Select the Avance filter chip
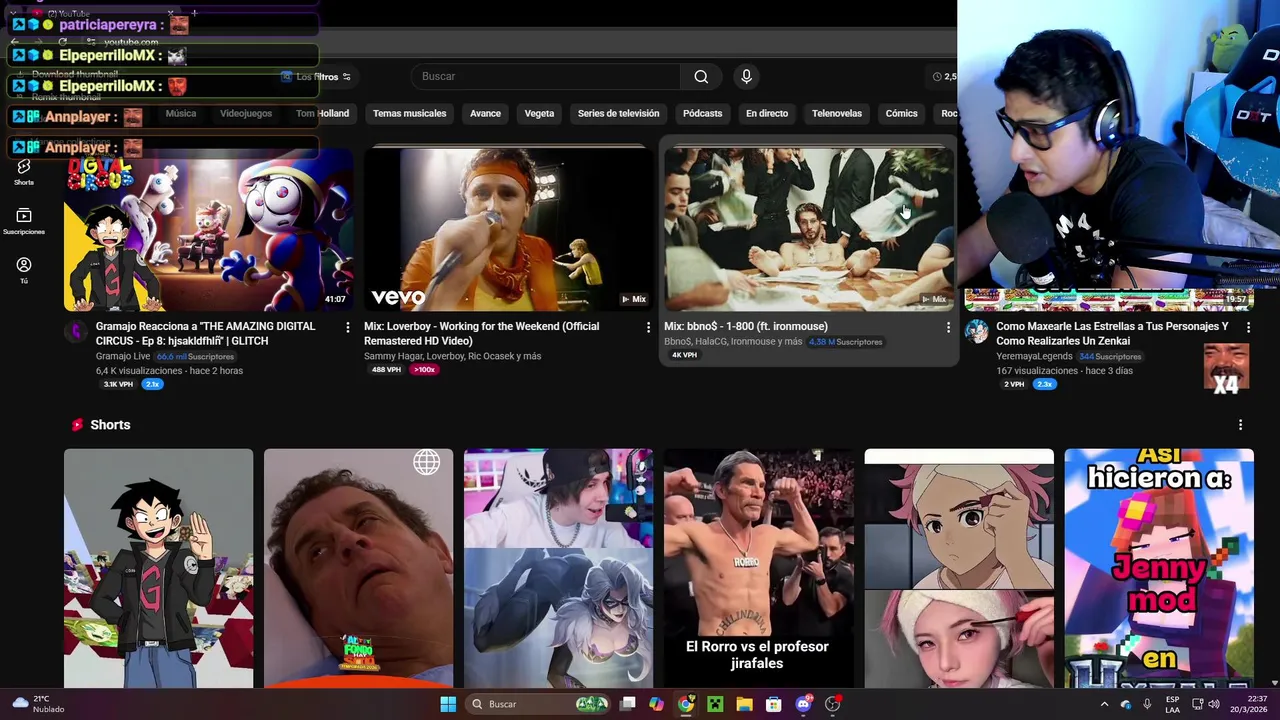Screen dimensions: 1280x720 tap(485, 113)
